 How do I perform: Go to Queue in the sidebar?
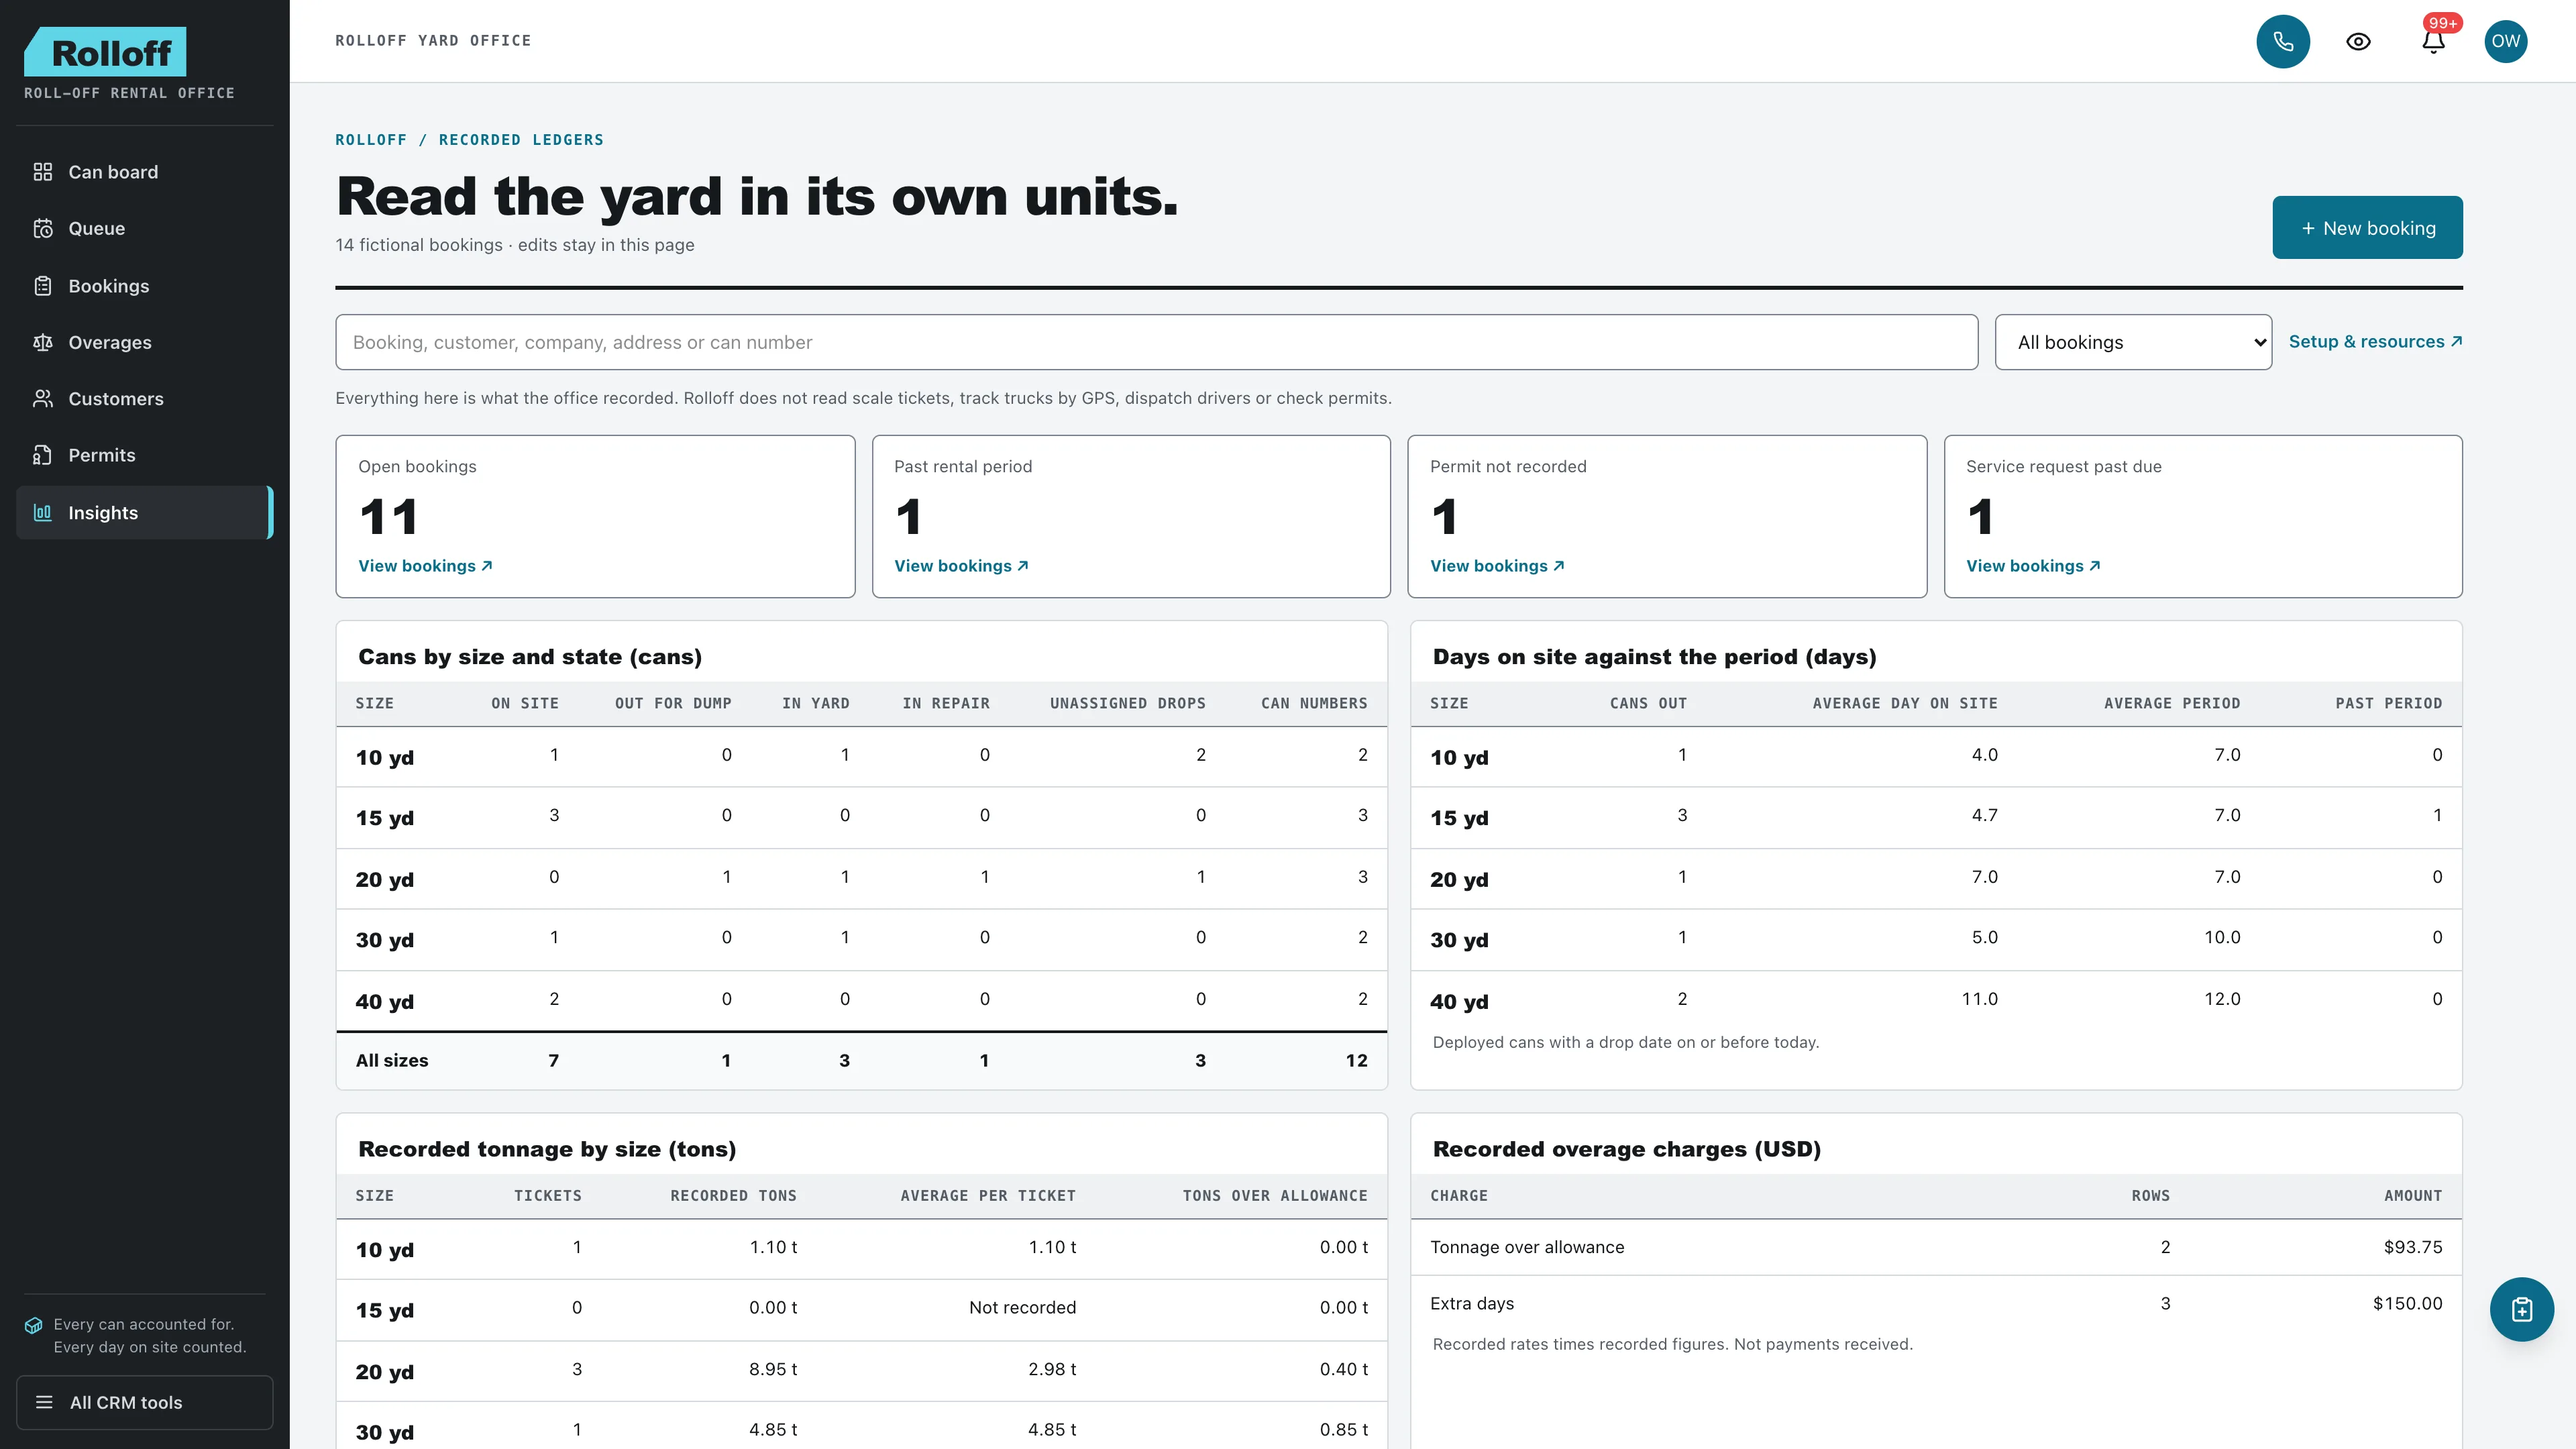[144, 228]
